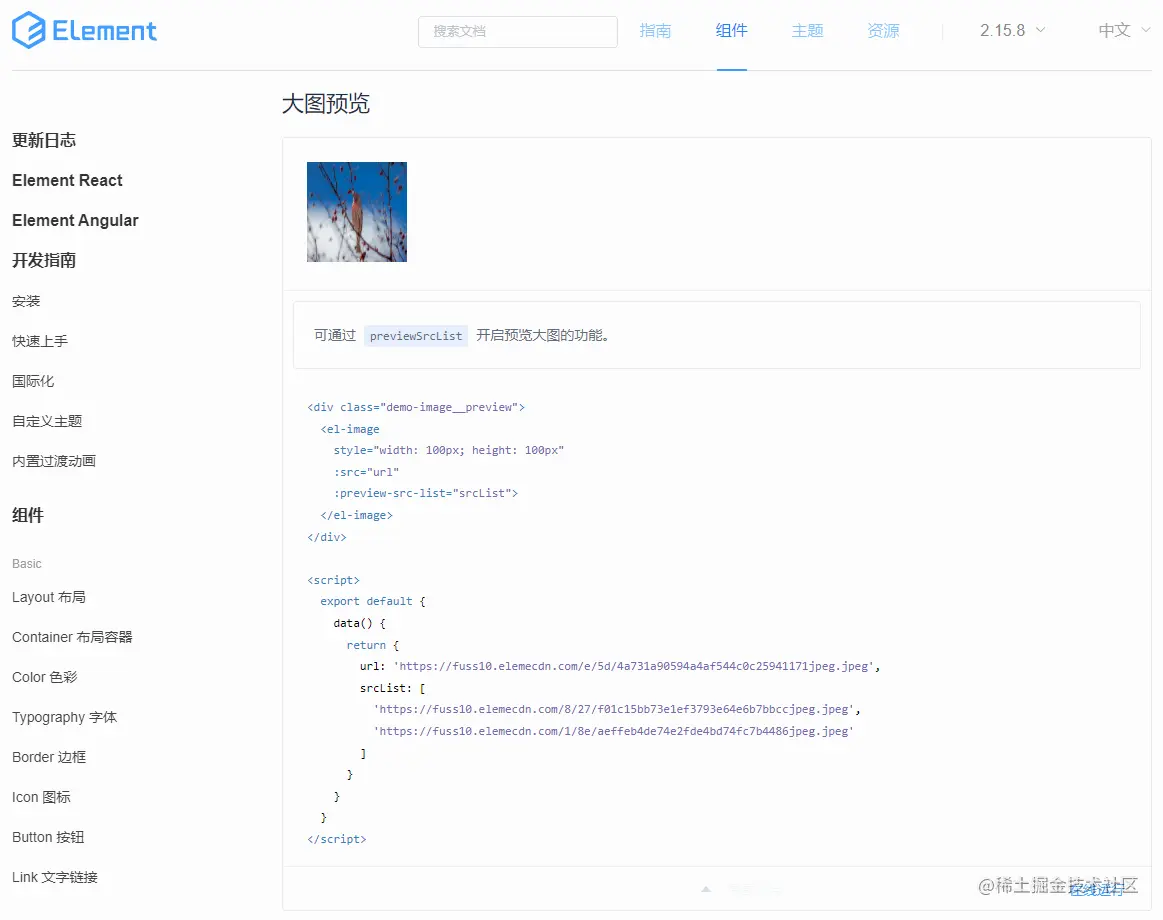The image size is (1163, 920).
Task: Go to 安装 guide page
Action: 26,301
